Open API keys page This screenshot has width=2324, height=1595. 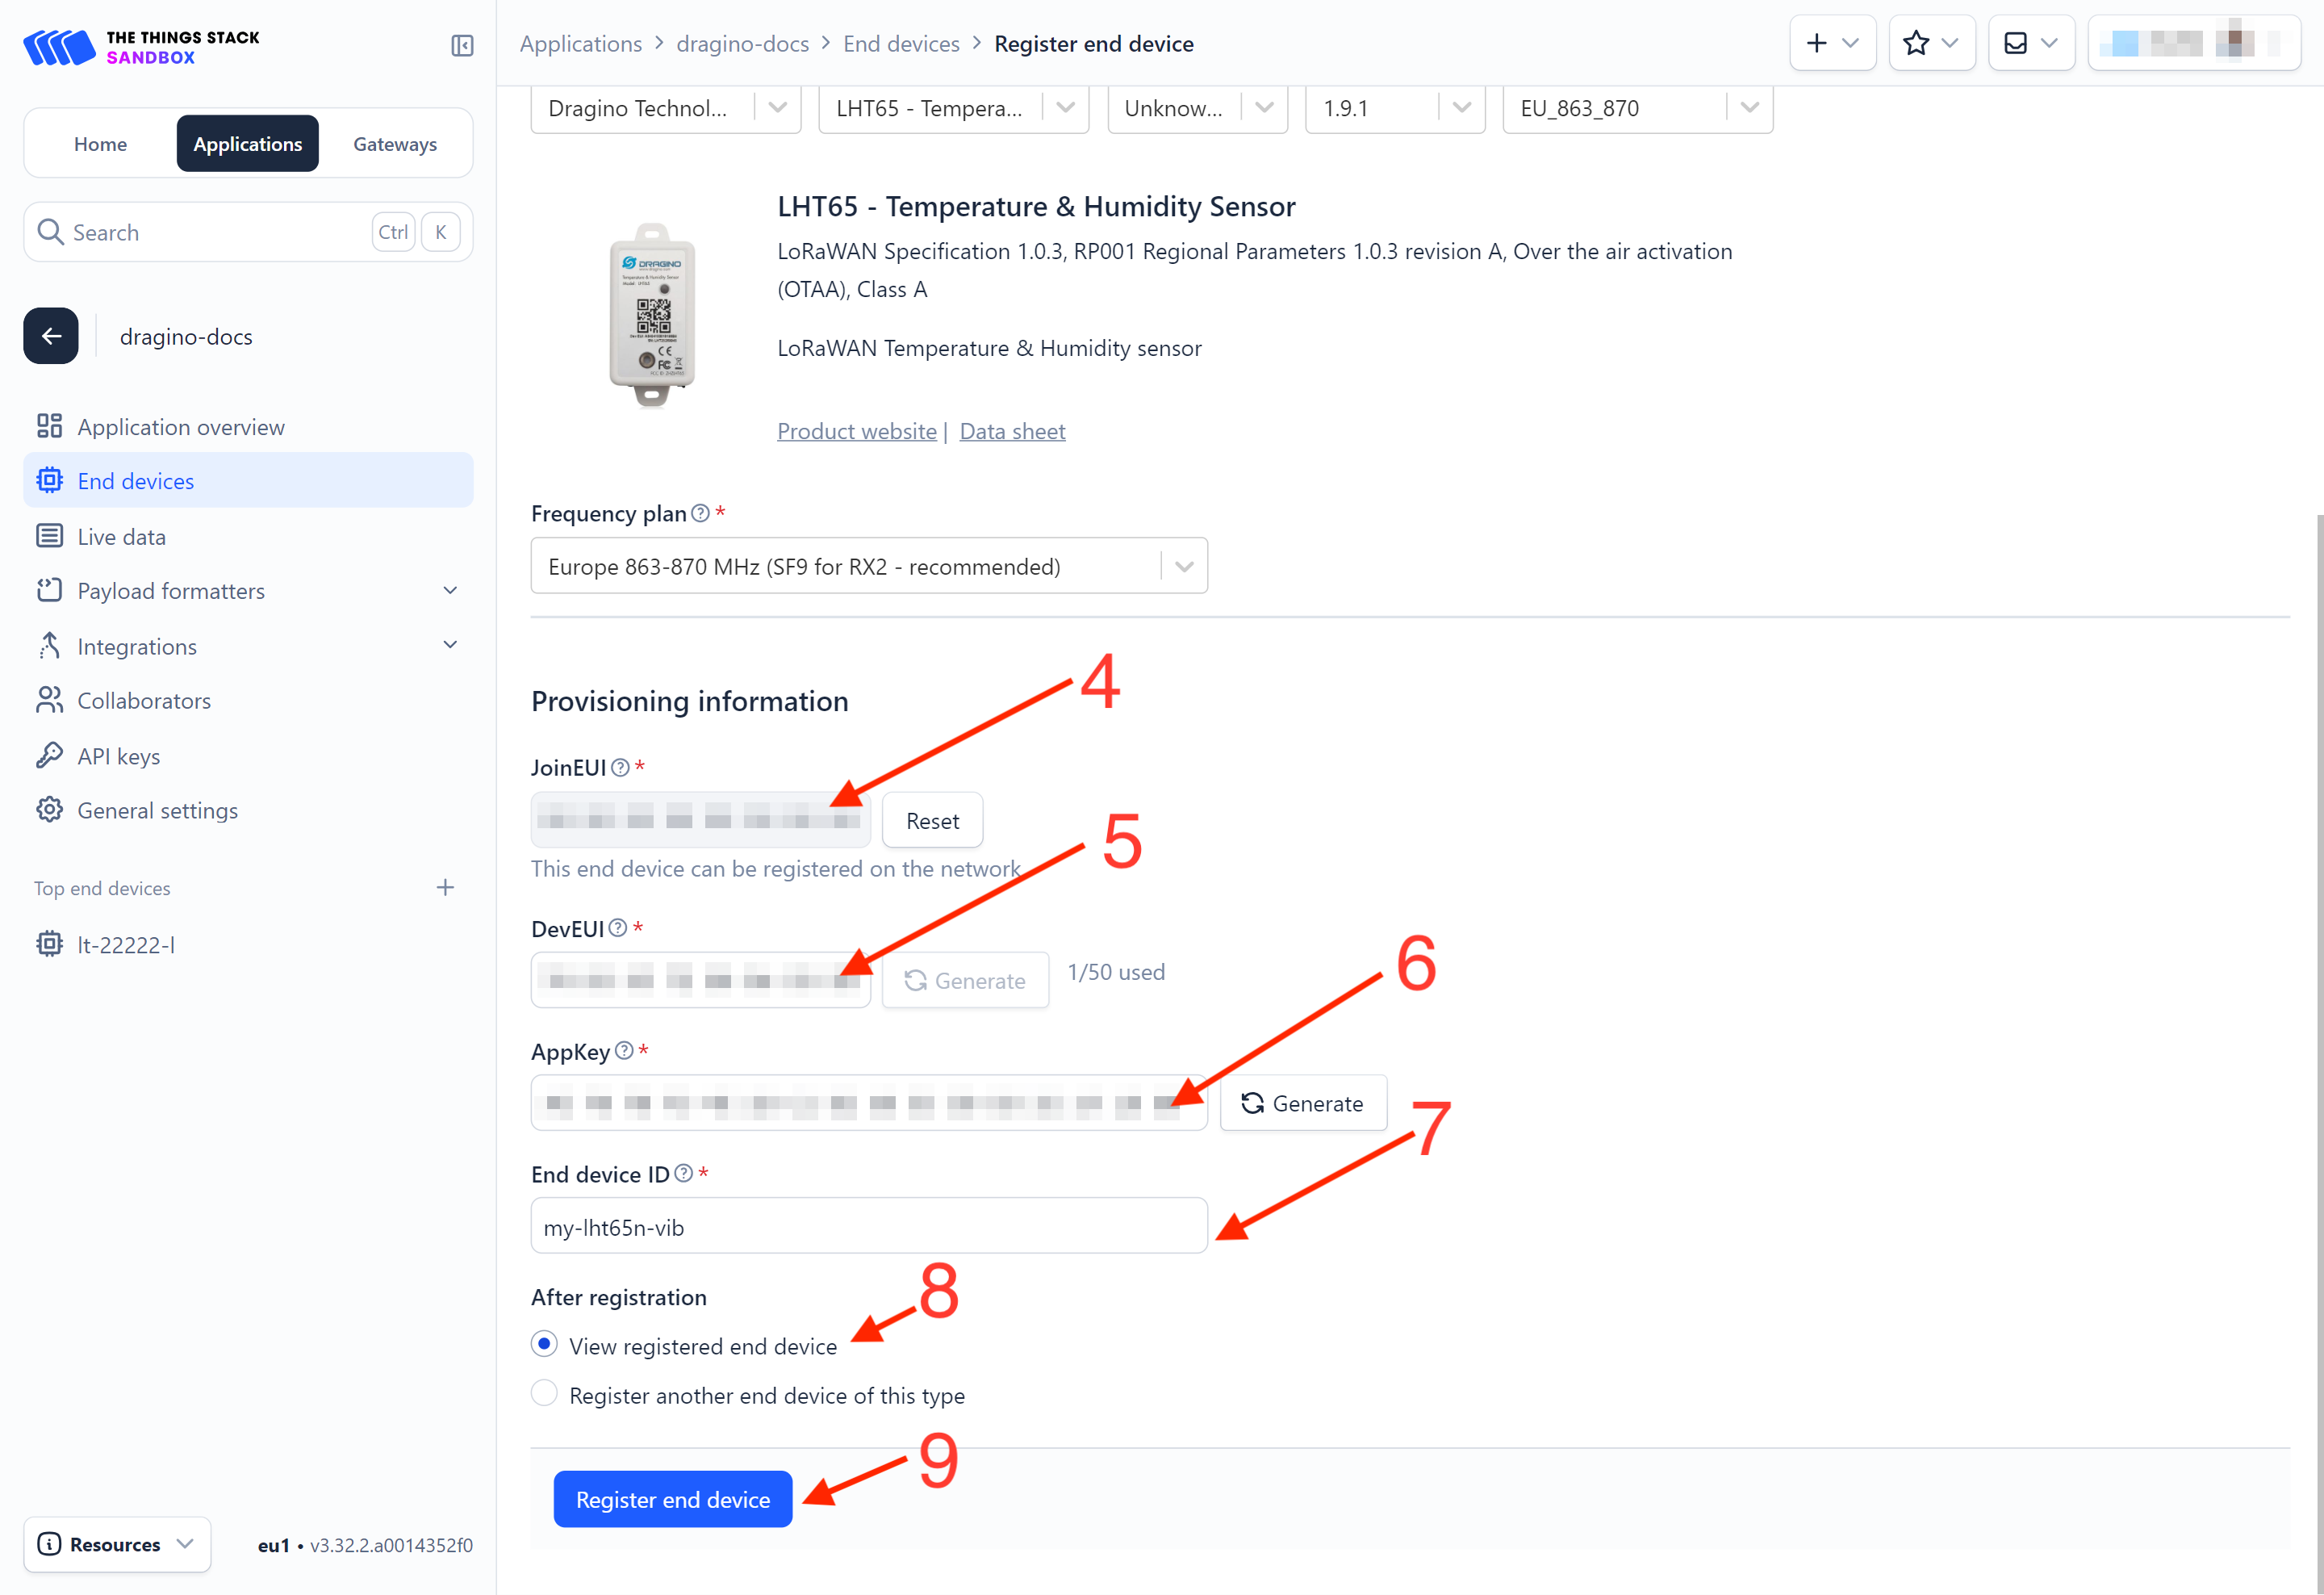coord(248,756)
